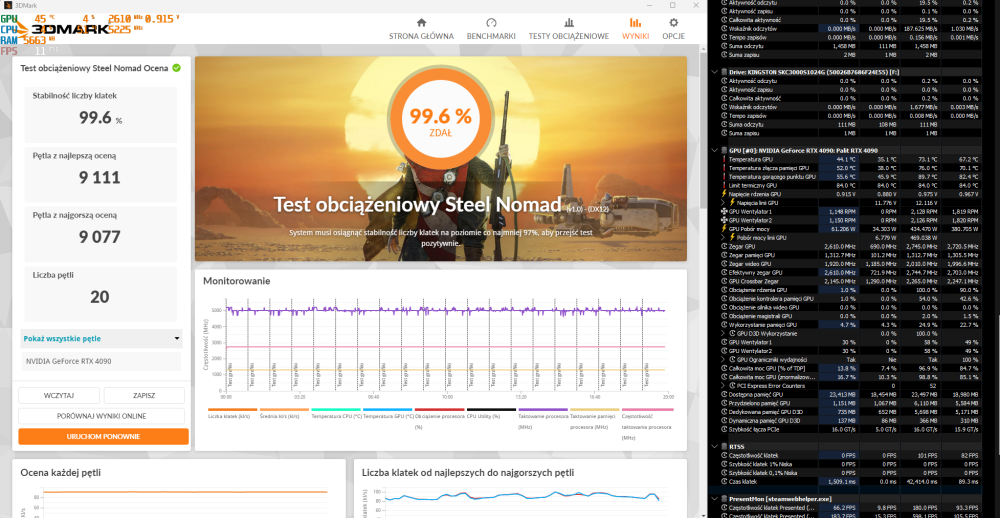Collapse the RTSS sensor group
The width and height of the screenshot is (1000, 518).
click(x=712, y=447)
